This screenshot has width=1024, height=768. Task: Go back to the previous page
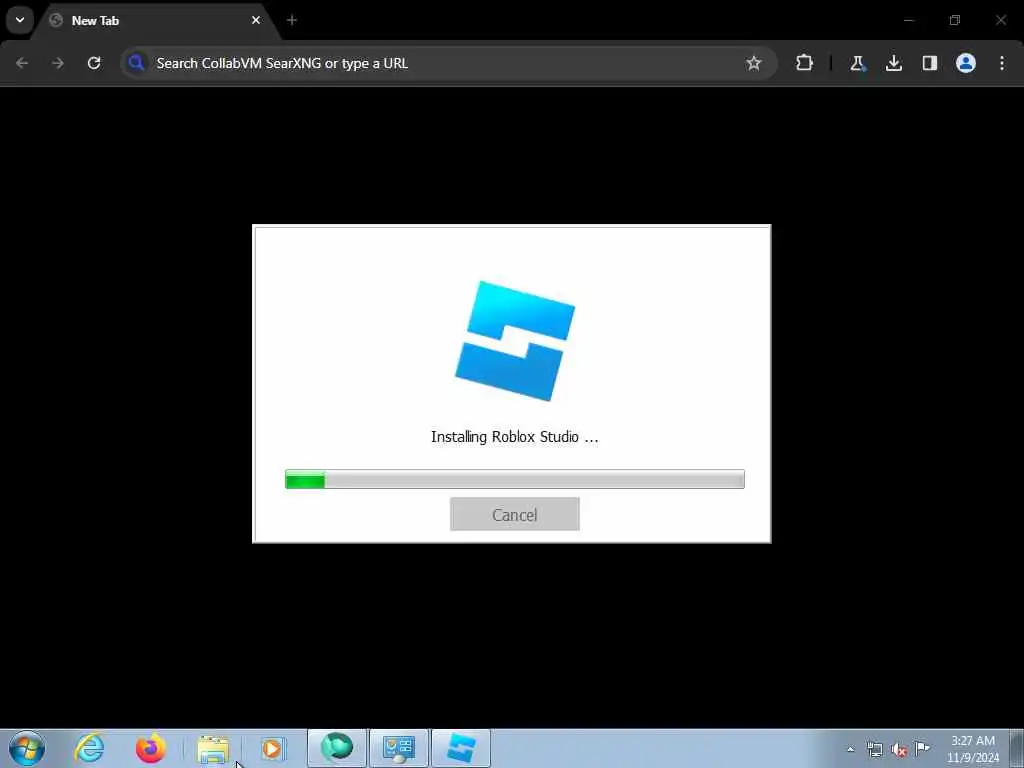pyautogui.click(x=22, y=63)
